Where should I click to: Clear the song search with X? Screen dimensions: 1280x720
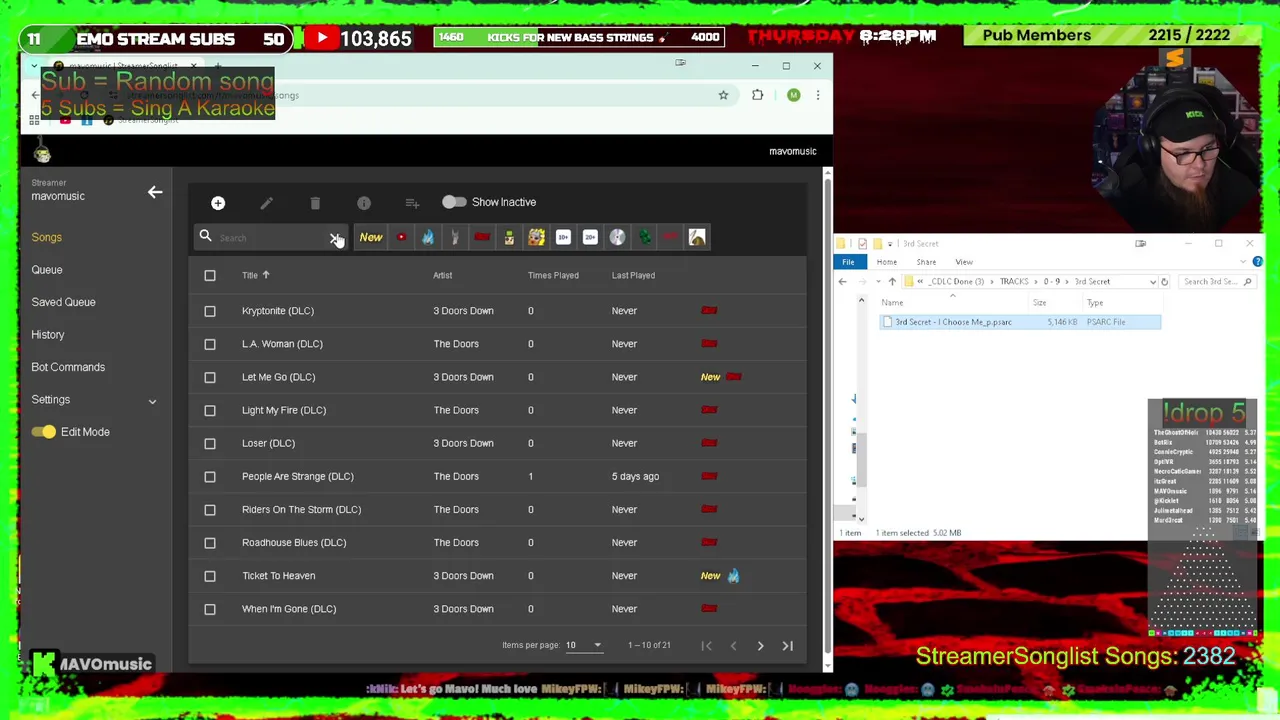click(335, 238)
